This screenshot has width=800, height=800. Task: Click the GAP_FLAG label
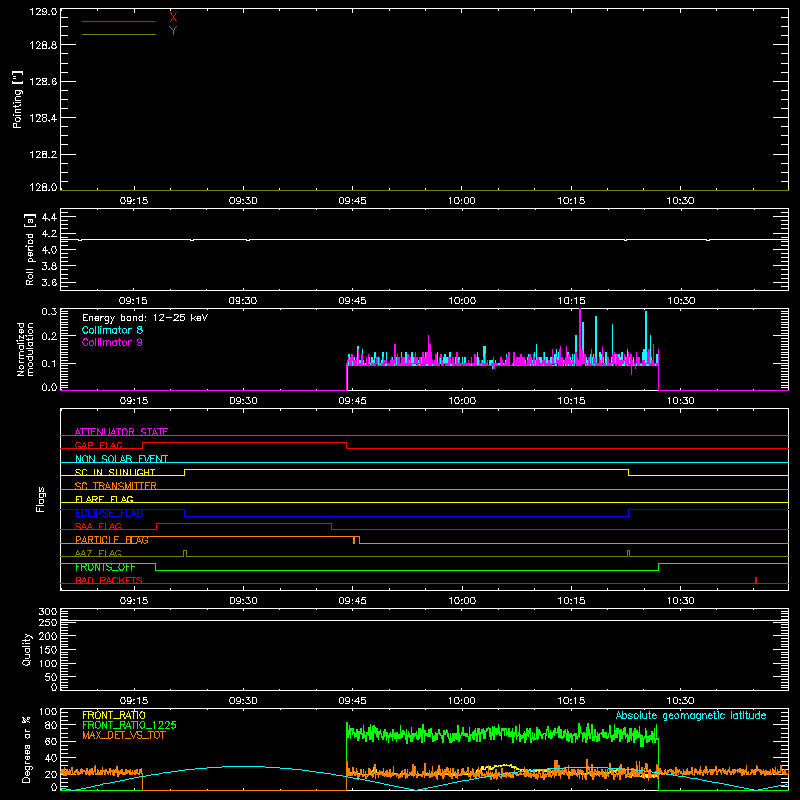pyautogui.click(x=98, y=445)
